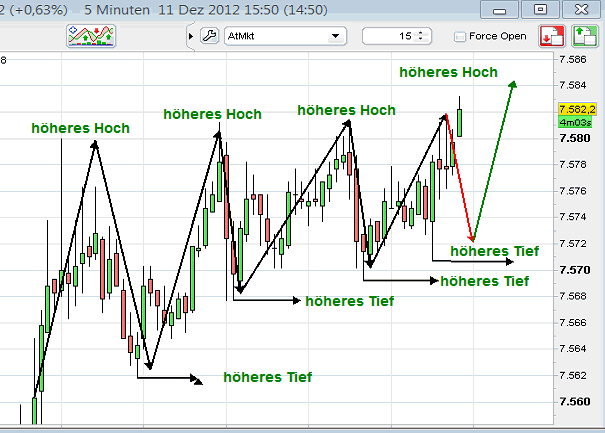Screen dimensions: 605x433
Task: Minimize the chart window
Action: tap(499, 9)
